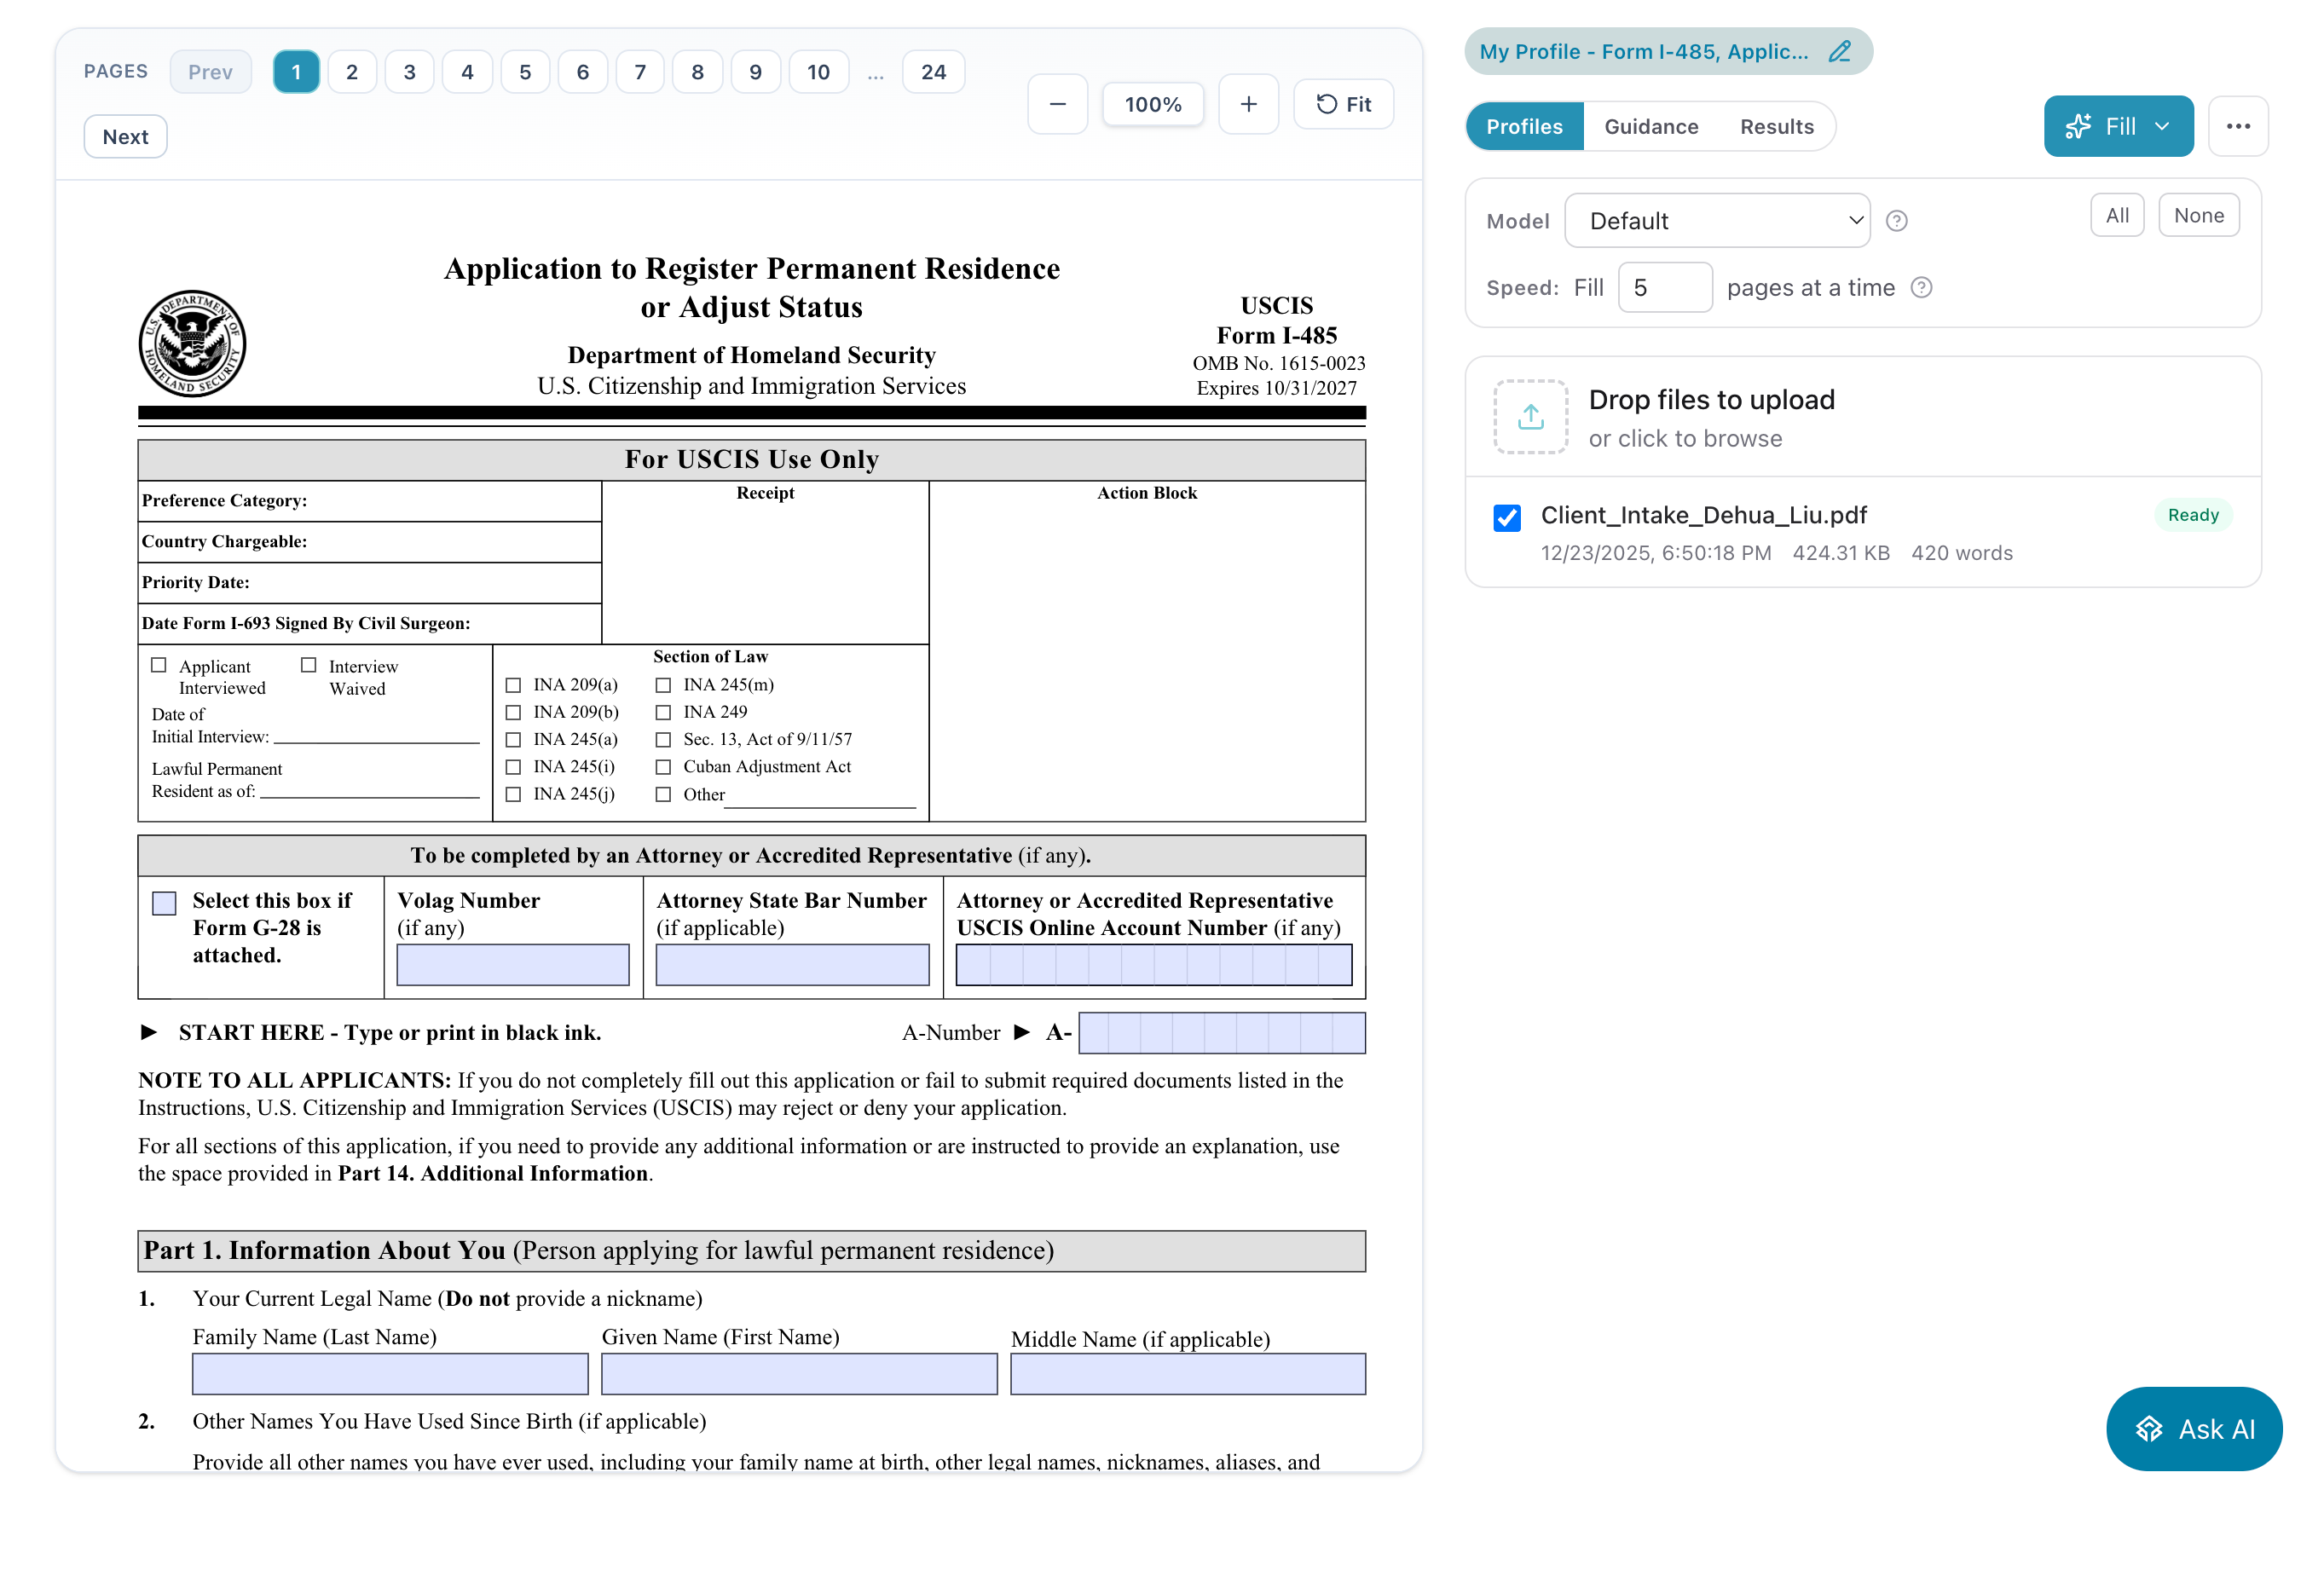Click the help icon after 'pages at a time'
2324x1582 pixels.
point(1921,288)
